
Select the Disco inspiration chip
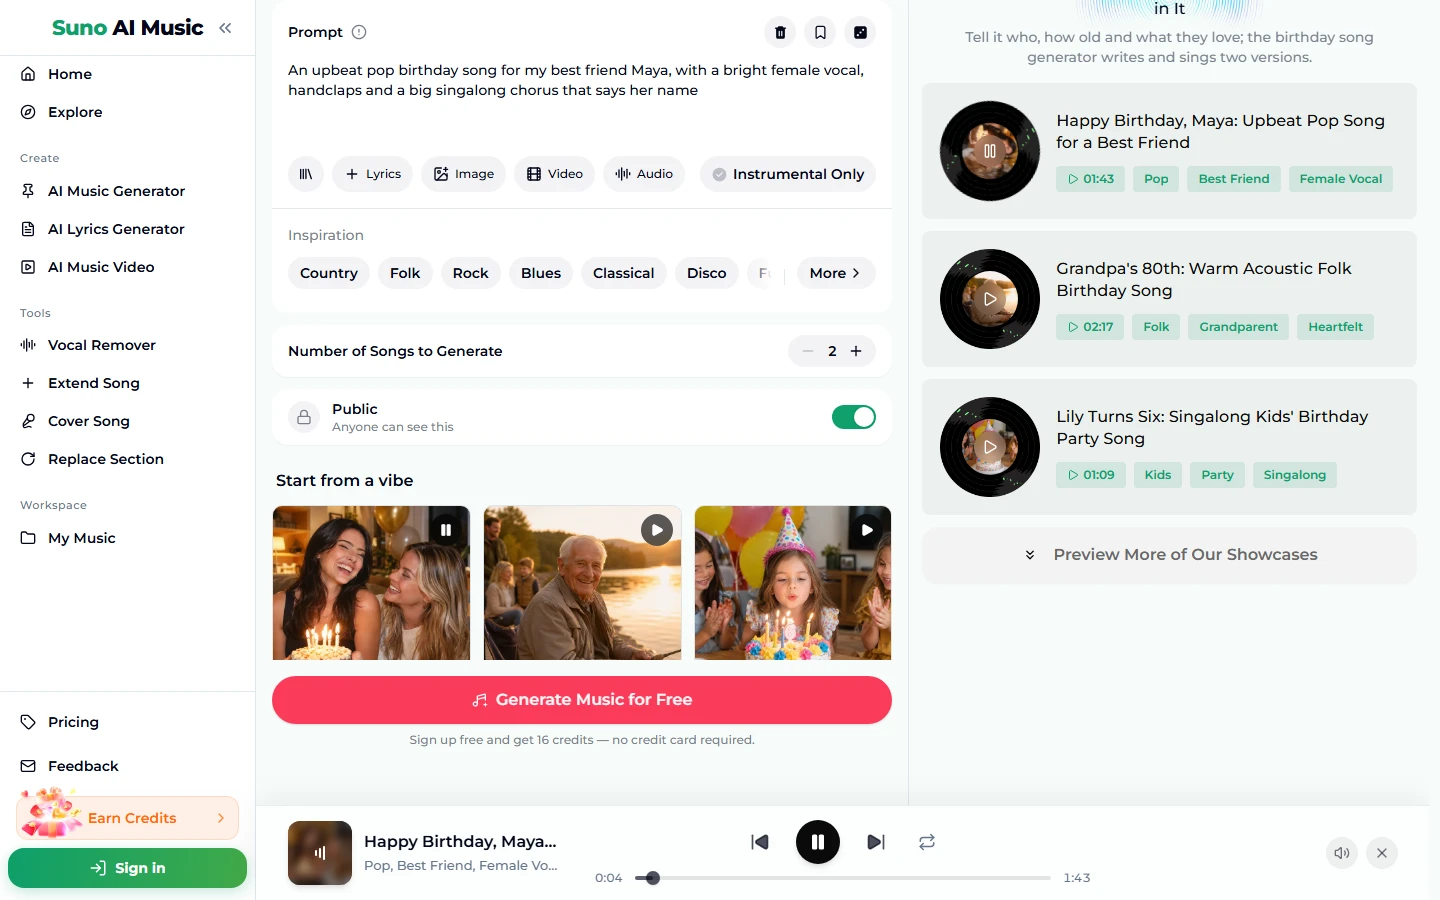pyautogui.click(x=707, y=273)
